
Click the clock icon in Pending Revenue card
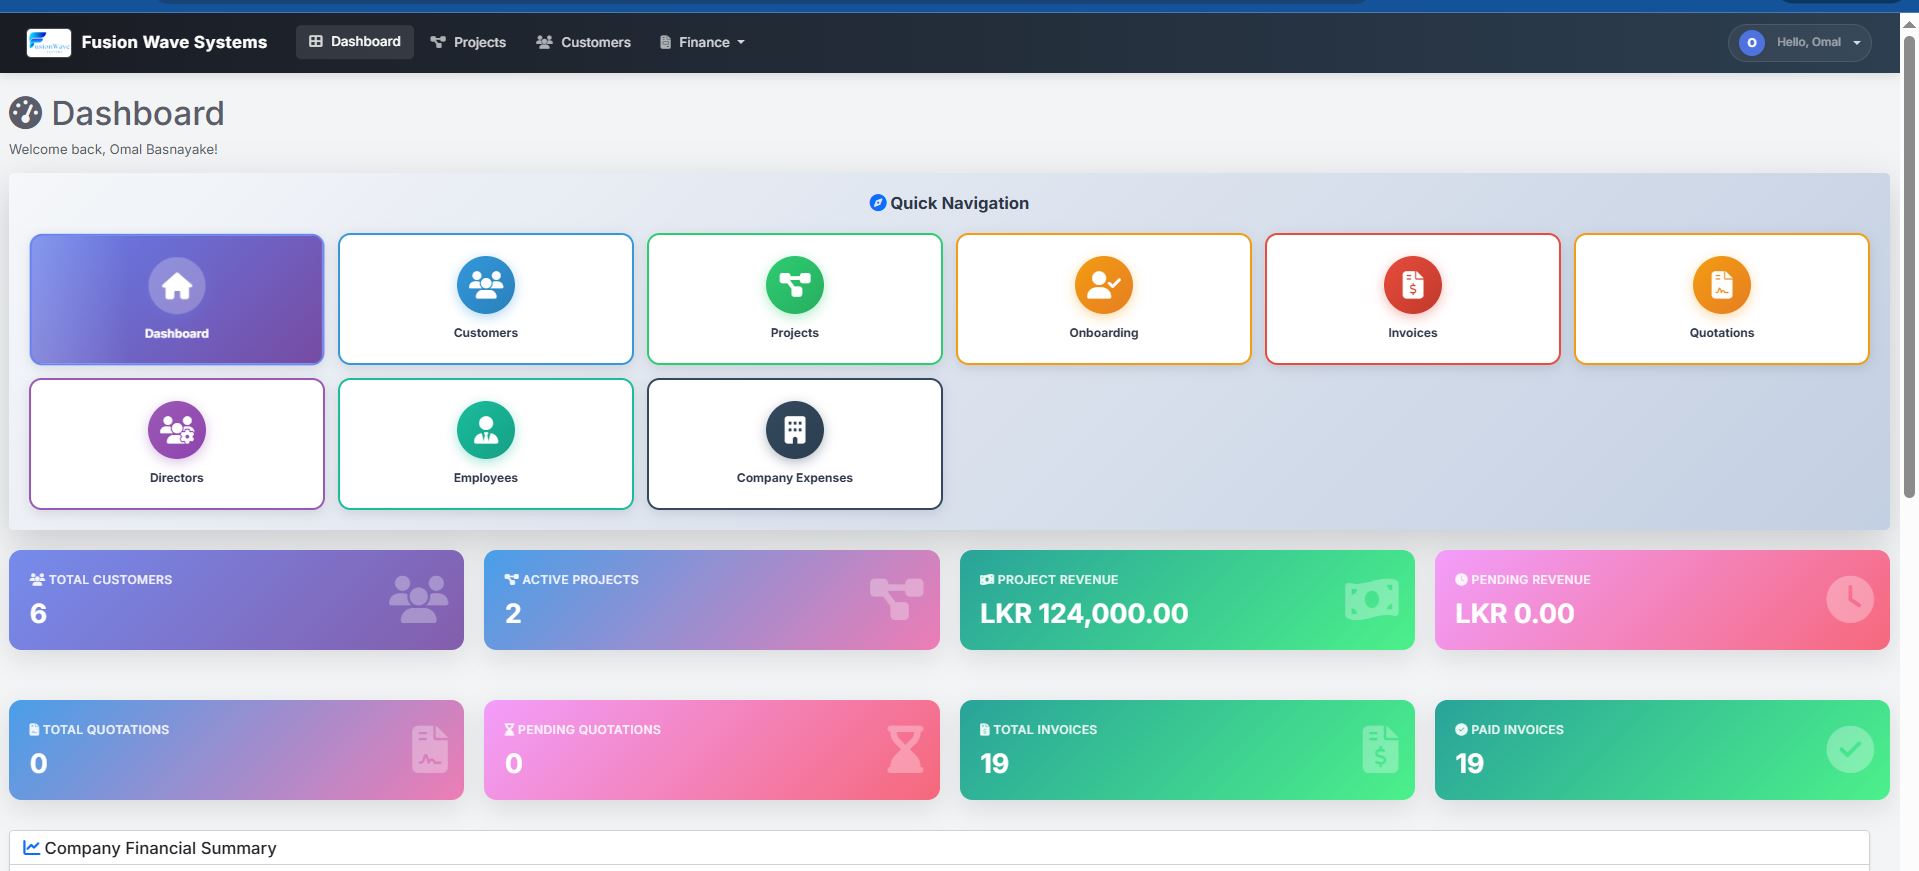1850,599
